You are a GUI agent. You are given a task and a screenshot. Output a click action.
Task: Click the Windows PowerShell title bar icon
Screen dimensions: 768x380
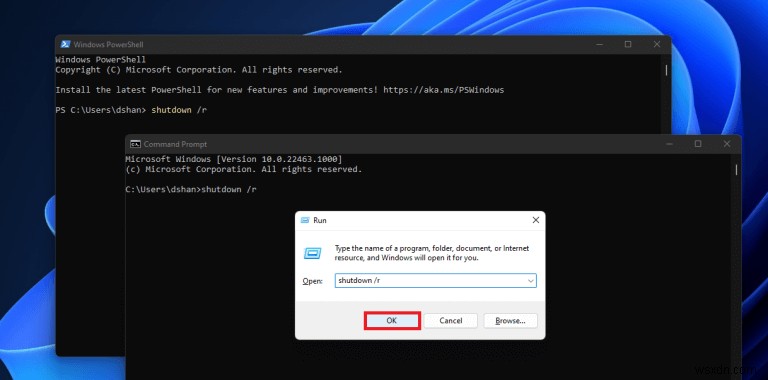[65, 44]
